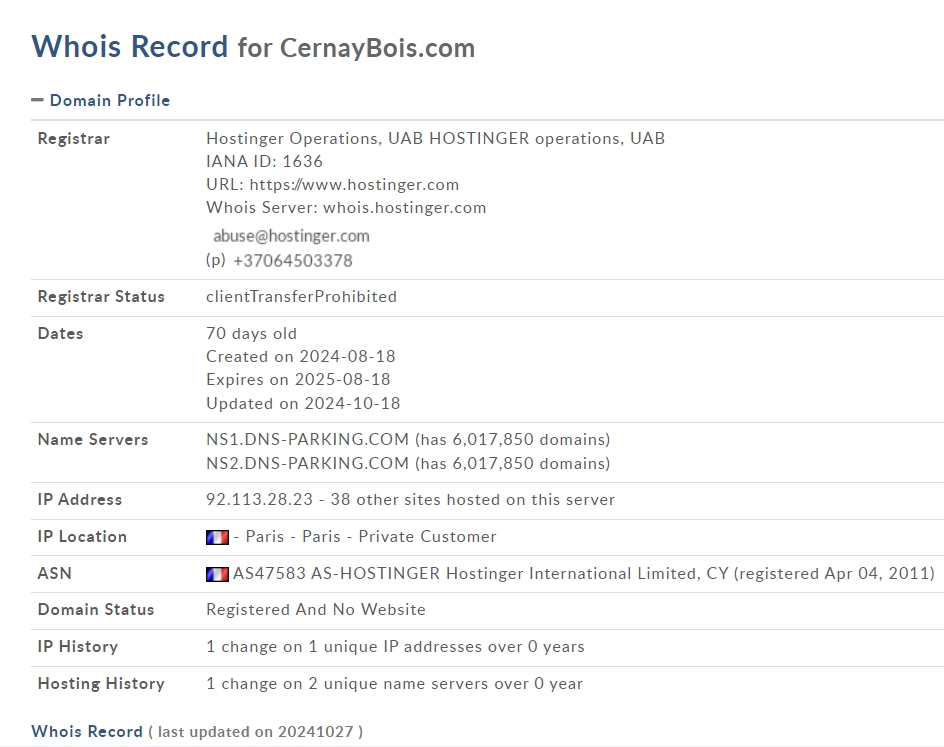The height and width of the screenshot is (747, 944).
Task: Open the Whois Record section heading
Action: 87,731
